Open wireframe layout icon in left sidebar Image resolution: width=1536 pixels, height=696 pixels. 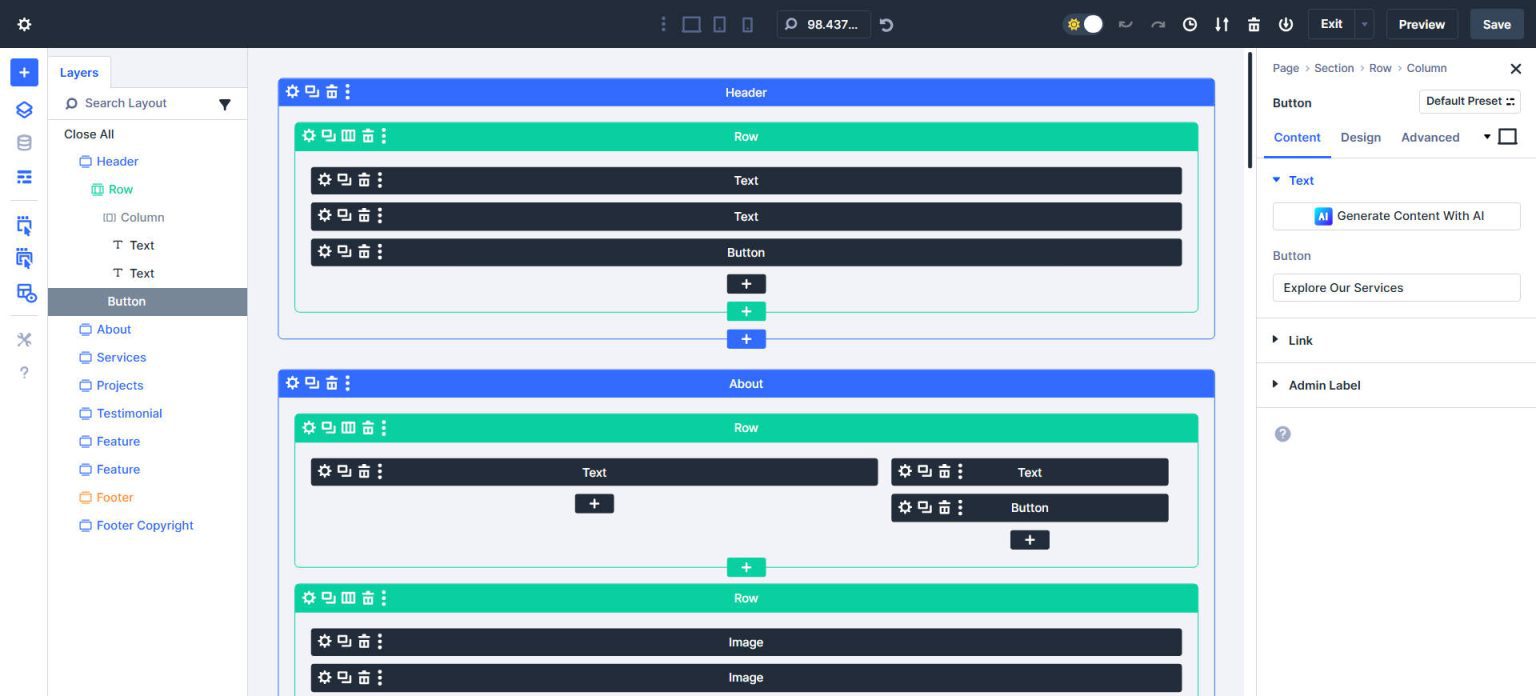tap(24, 177)
